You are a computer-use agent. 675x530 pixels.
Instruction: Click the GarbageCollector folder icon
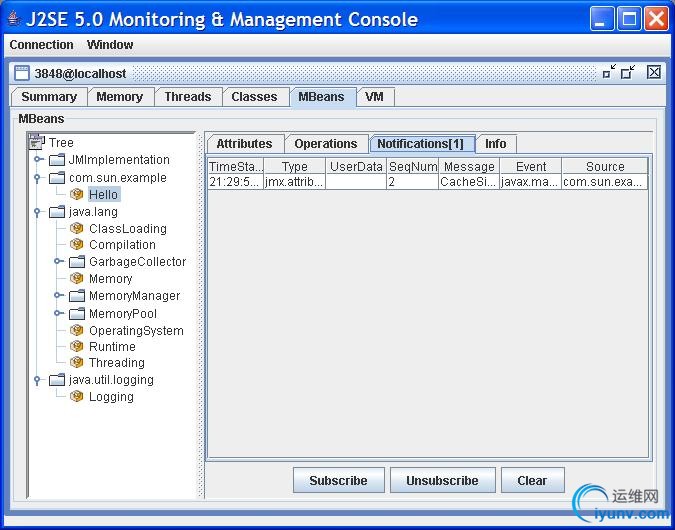point(77,261)
